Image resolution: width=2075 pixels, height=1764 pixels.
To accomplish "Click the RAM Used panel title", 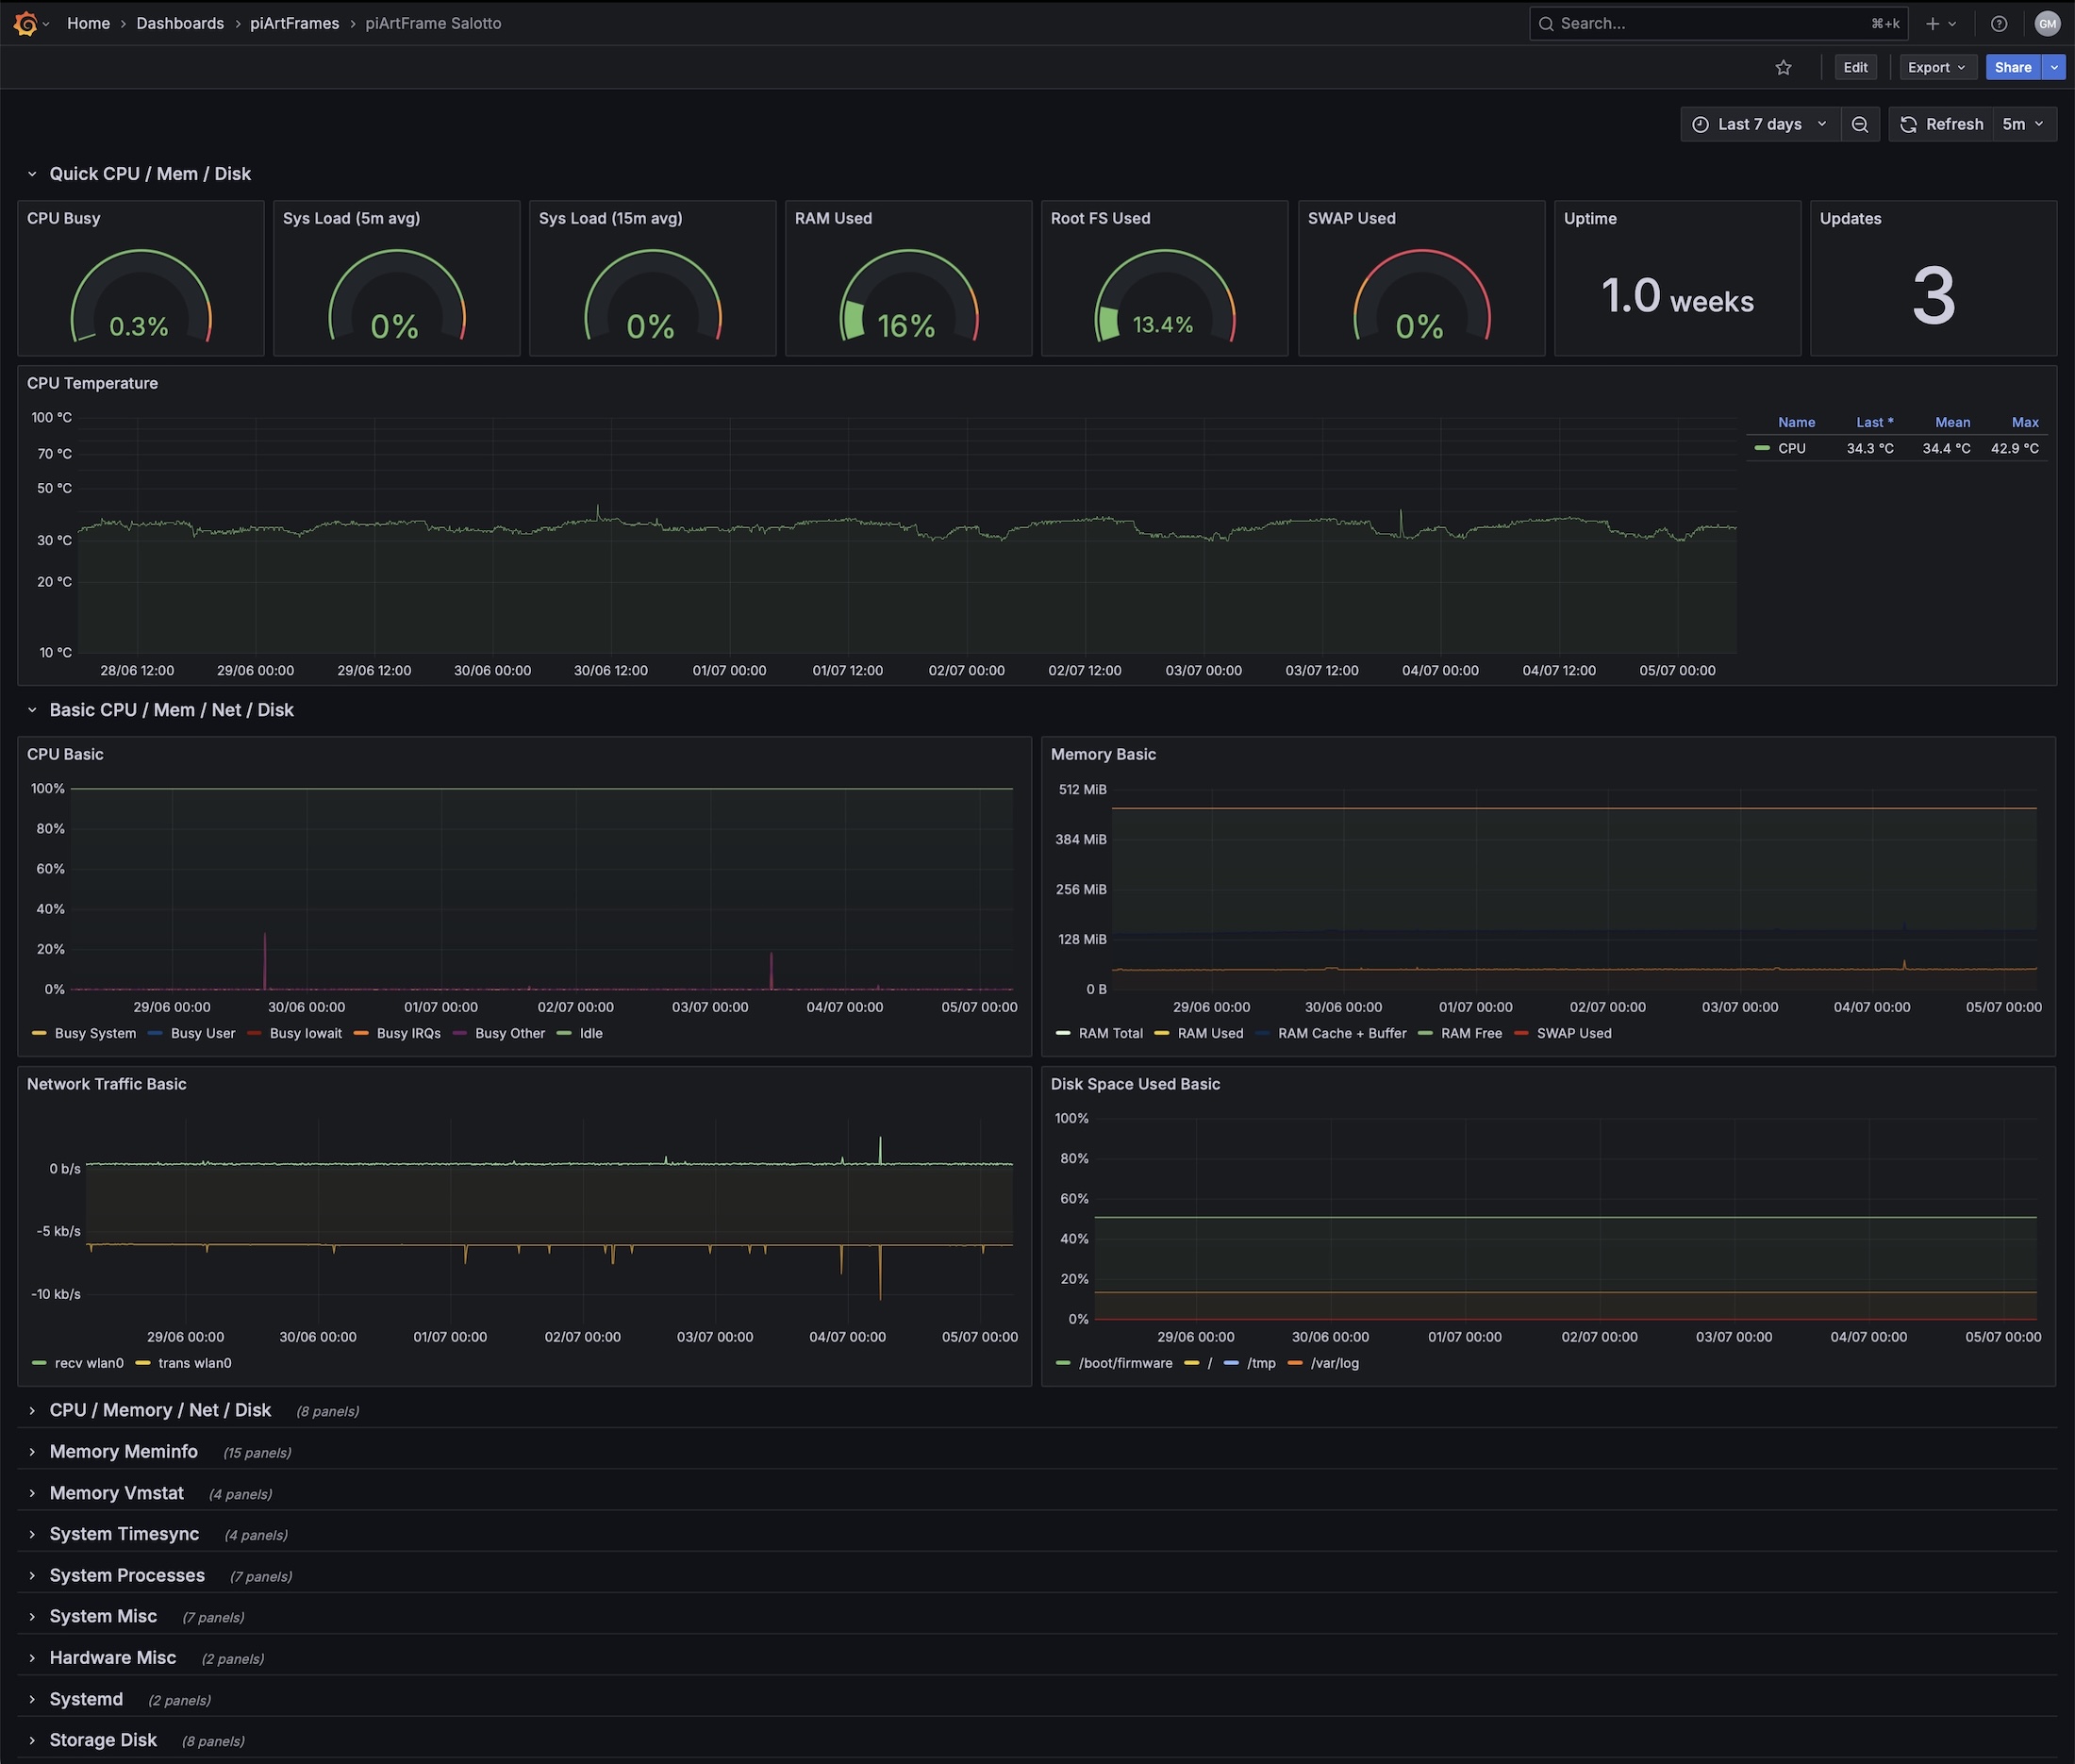I will (833, 218).
